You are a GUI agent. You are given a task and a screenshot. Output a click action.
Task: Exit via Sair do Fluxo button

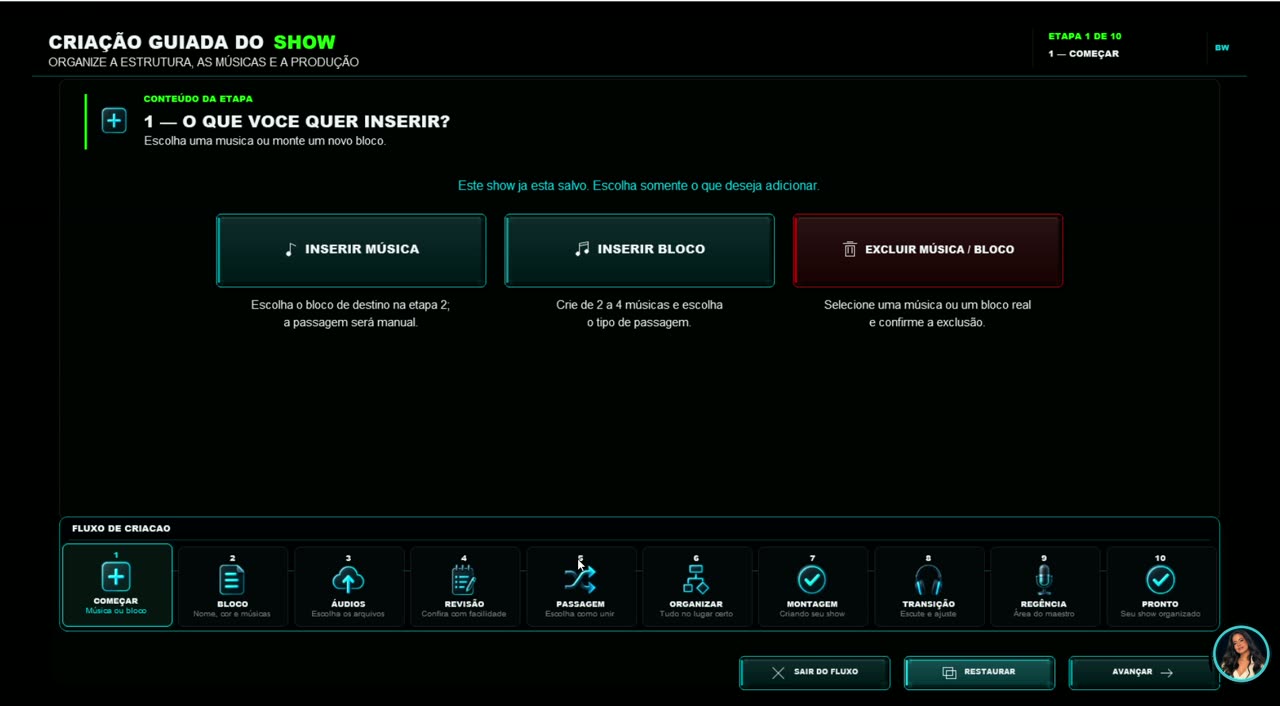pos(815,672)
